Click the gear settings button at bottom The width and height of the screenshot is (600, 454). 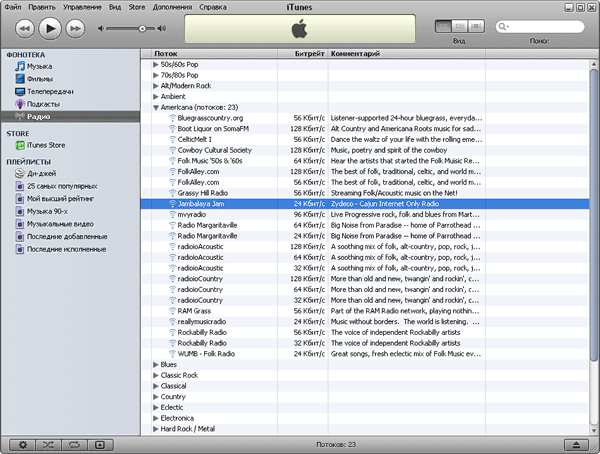23,445
